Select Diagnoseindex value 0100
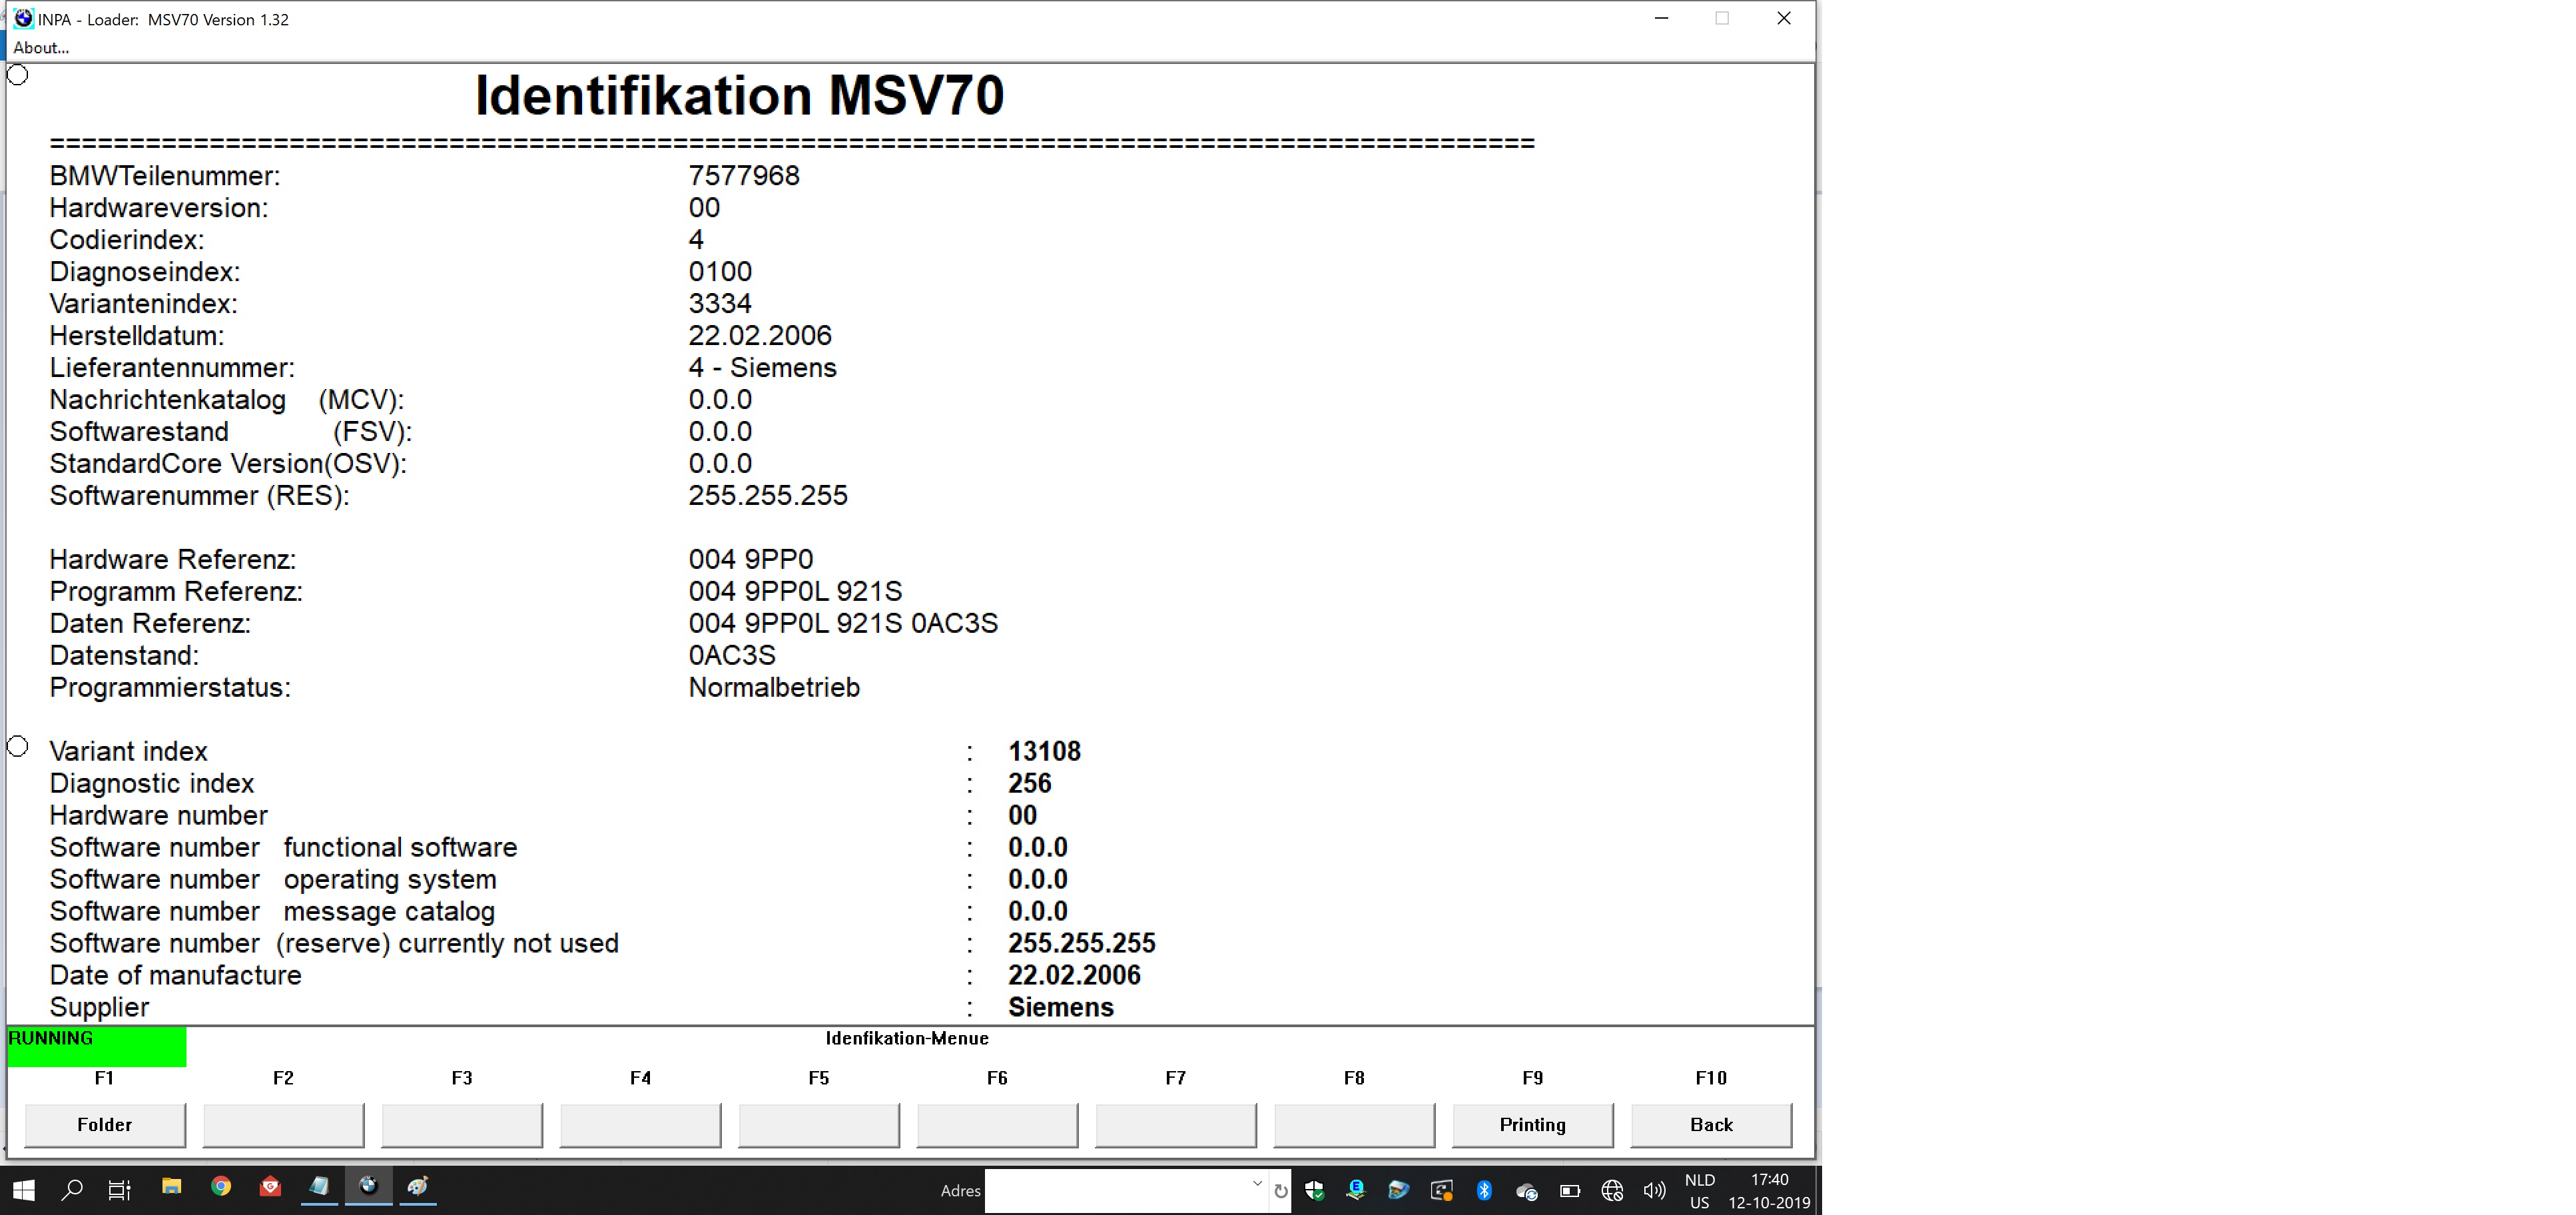Image resolution: width=2576 pixels, height=1215 pixels. pyautogui.click(x=720, y=272)
